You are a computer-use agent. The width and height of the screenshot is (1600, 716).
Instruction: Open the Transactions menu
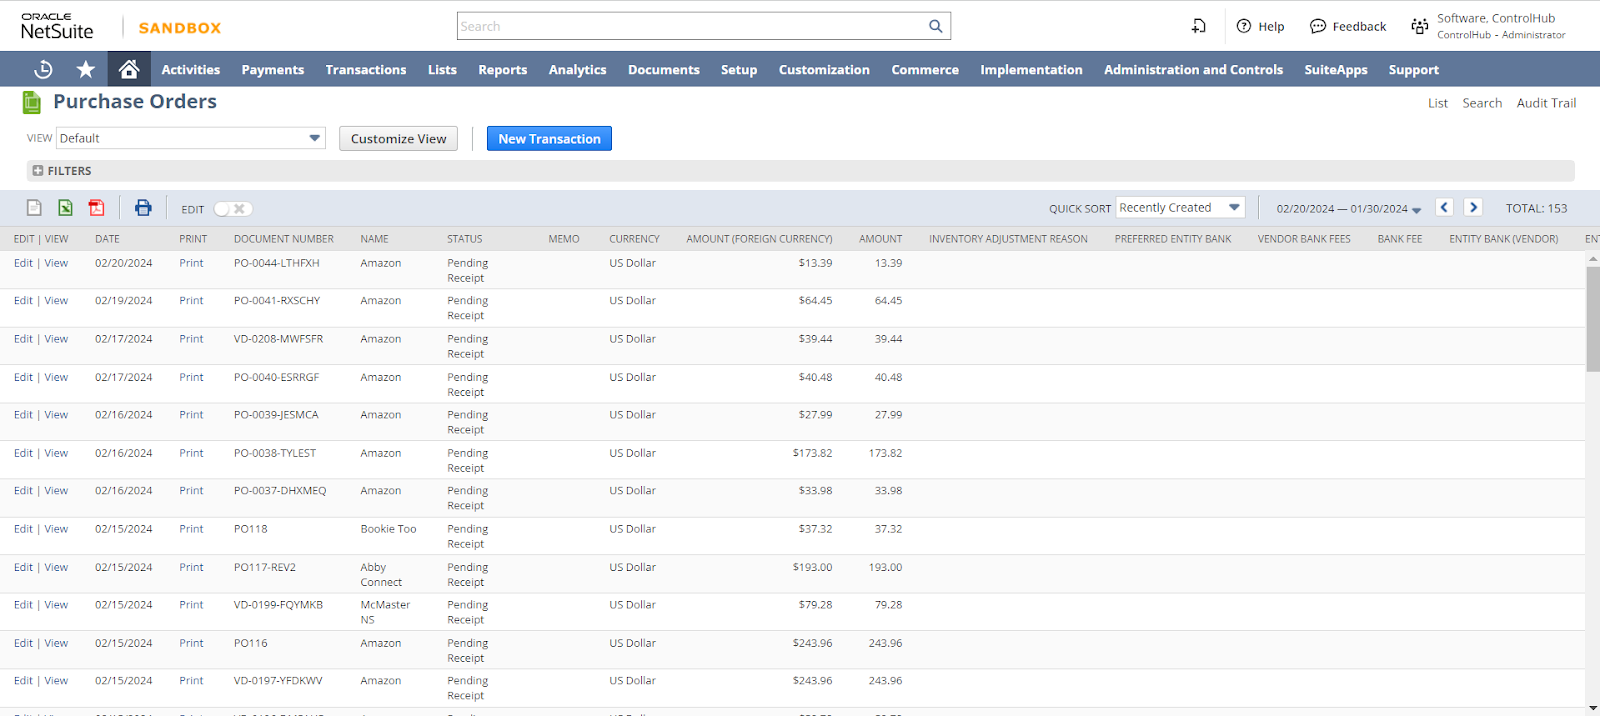(366, 69)
